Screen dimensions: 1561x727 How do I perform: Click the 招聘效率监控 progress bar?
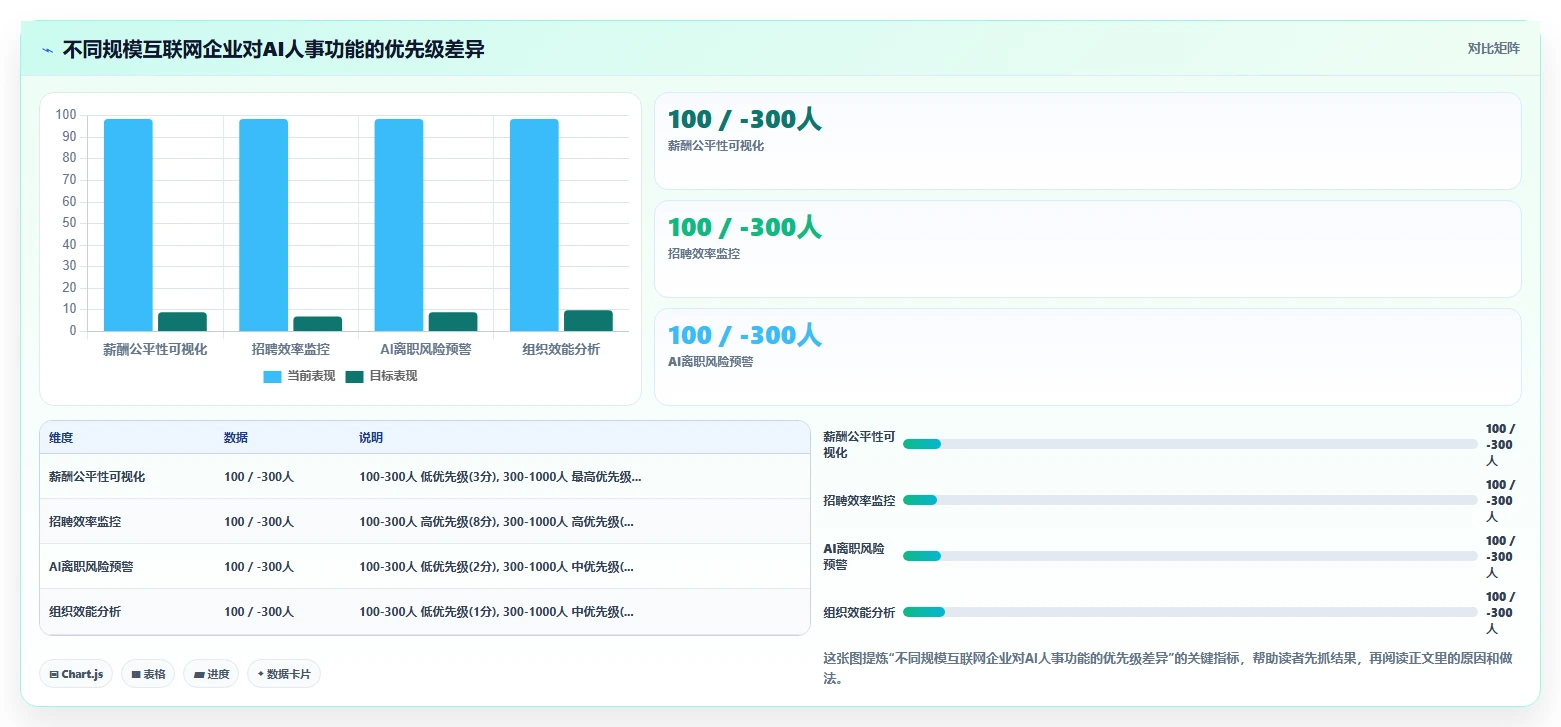1190,500
